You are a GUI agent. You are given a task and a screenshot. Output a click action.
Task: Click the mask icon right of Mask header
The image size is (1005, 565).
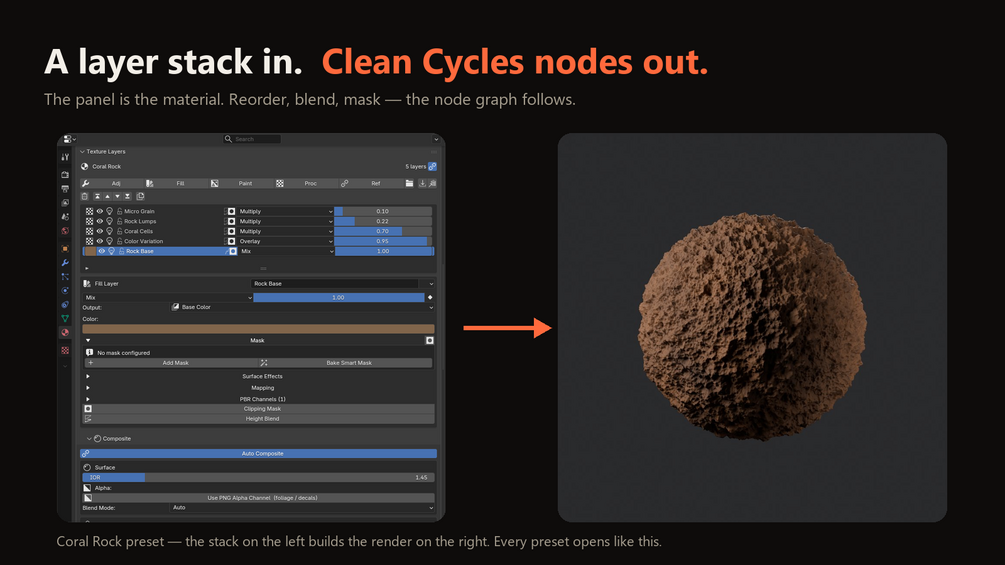pyautogui.click(x=429, y=340)
